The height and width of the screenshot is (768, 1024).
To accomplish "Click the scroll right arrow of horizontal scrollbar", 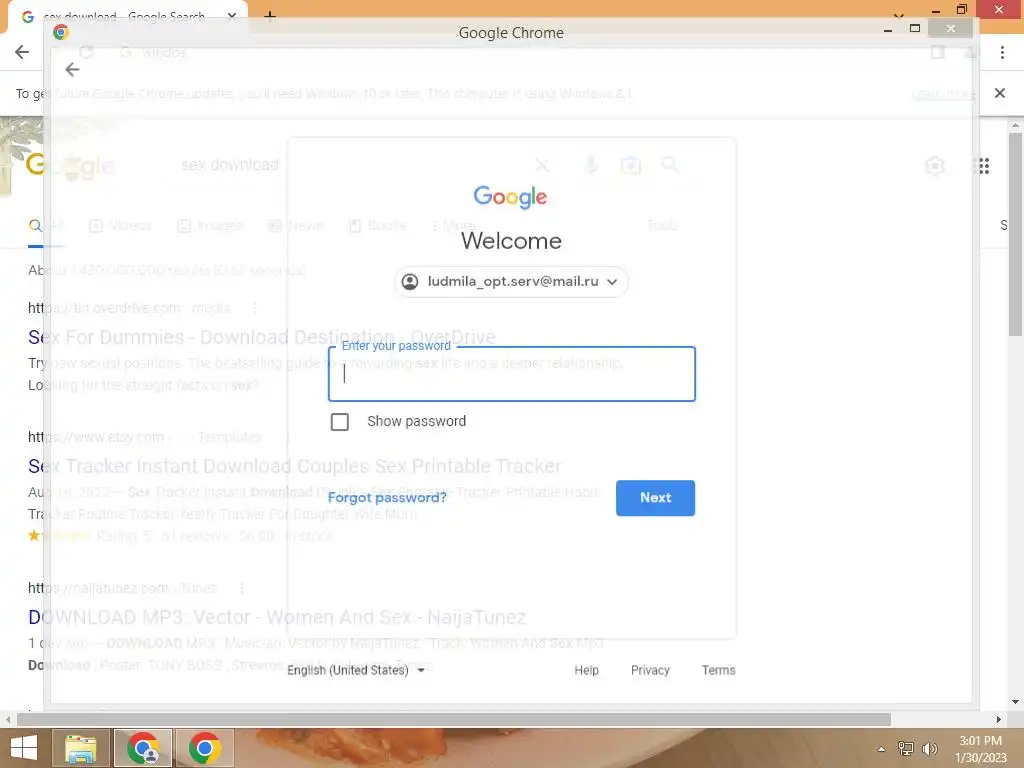I will pyautogui.click(x=998, y=719).
